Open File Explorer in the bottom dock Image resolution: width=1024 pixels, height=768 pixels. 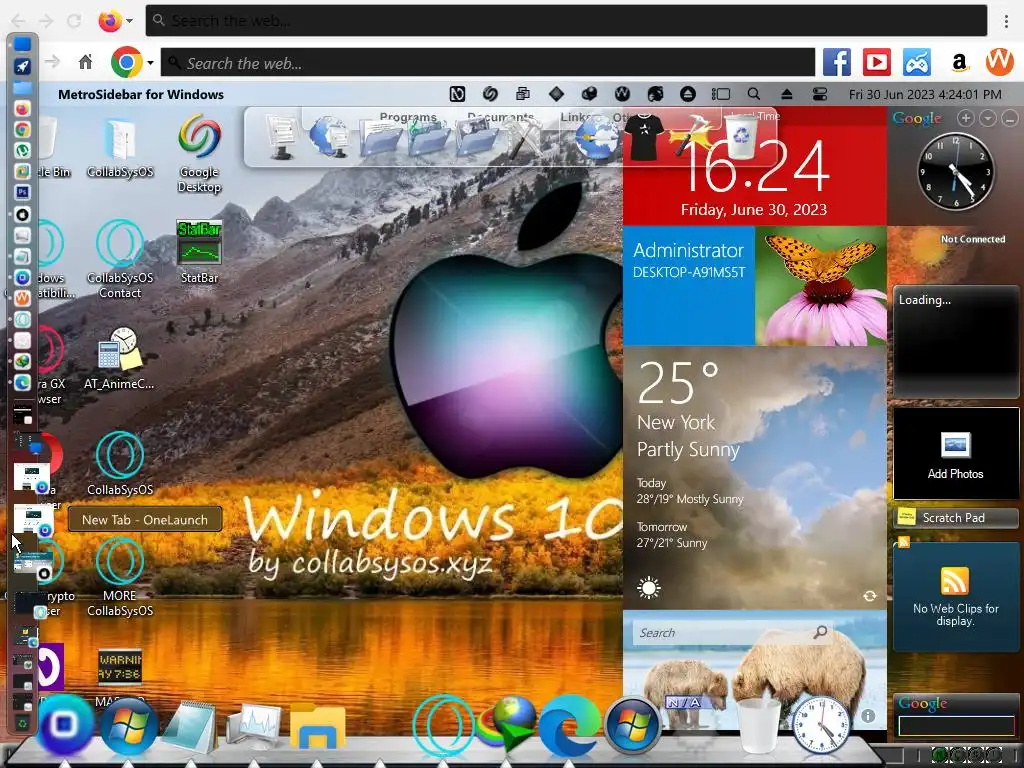317,728
